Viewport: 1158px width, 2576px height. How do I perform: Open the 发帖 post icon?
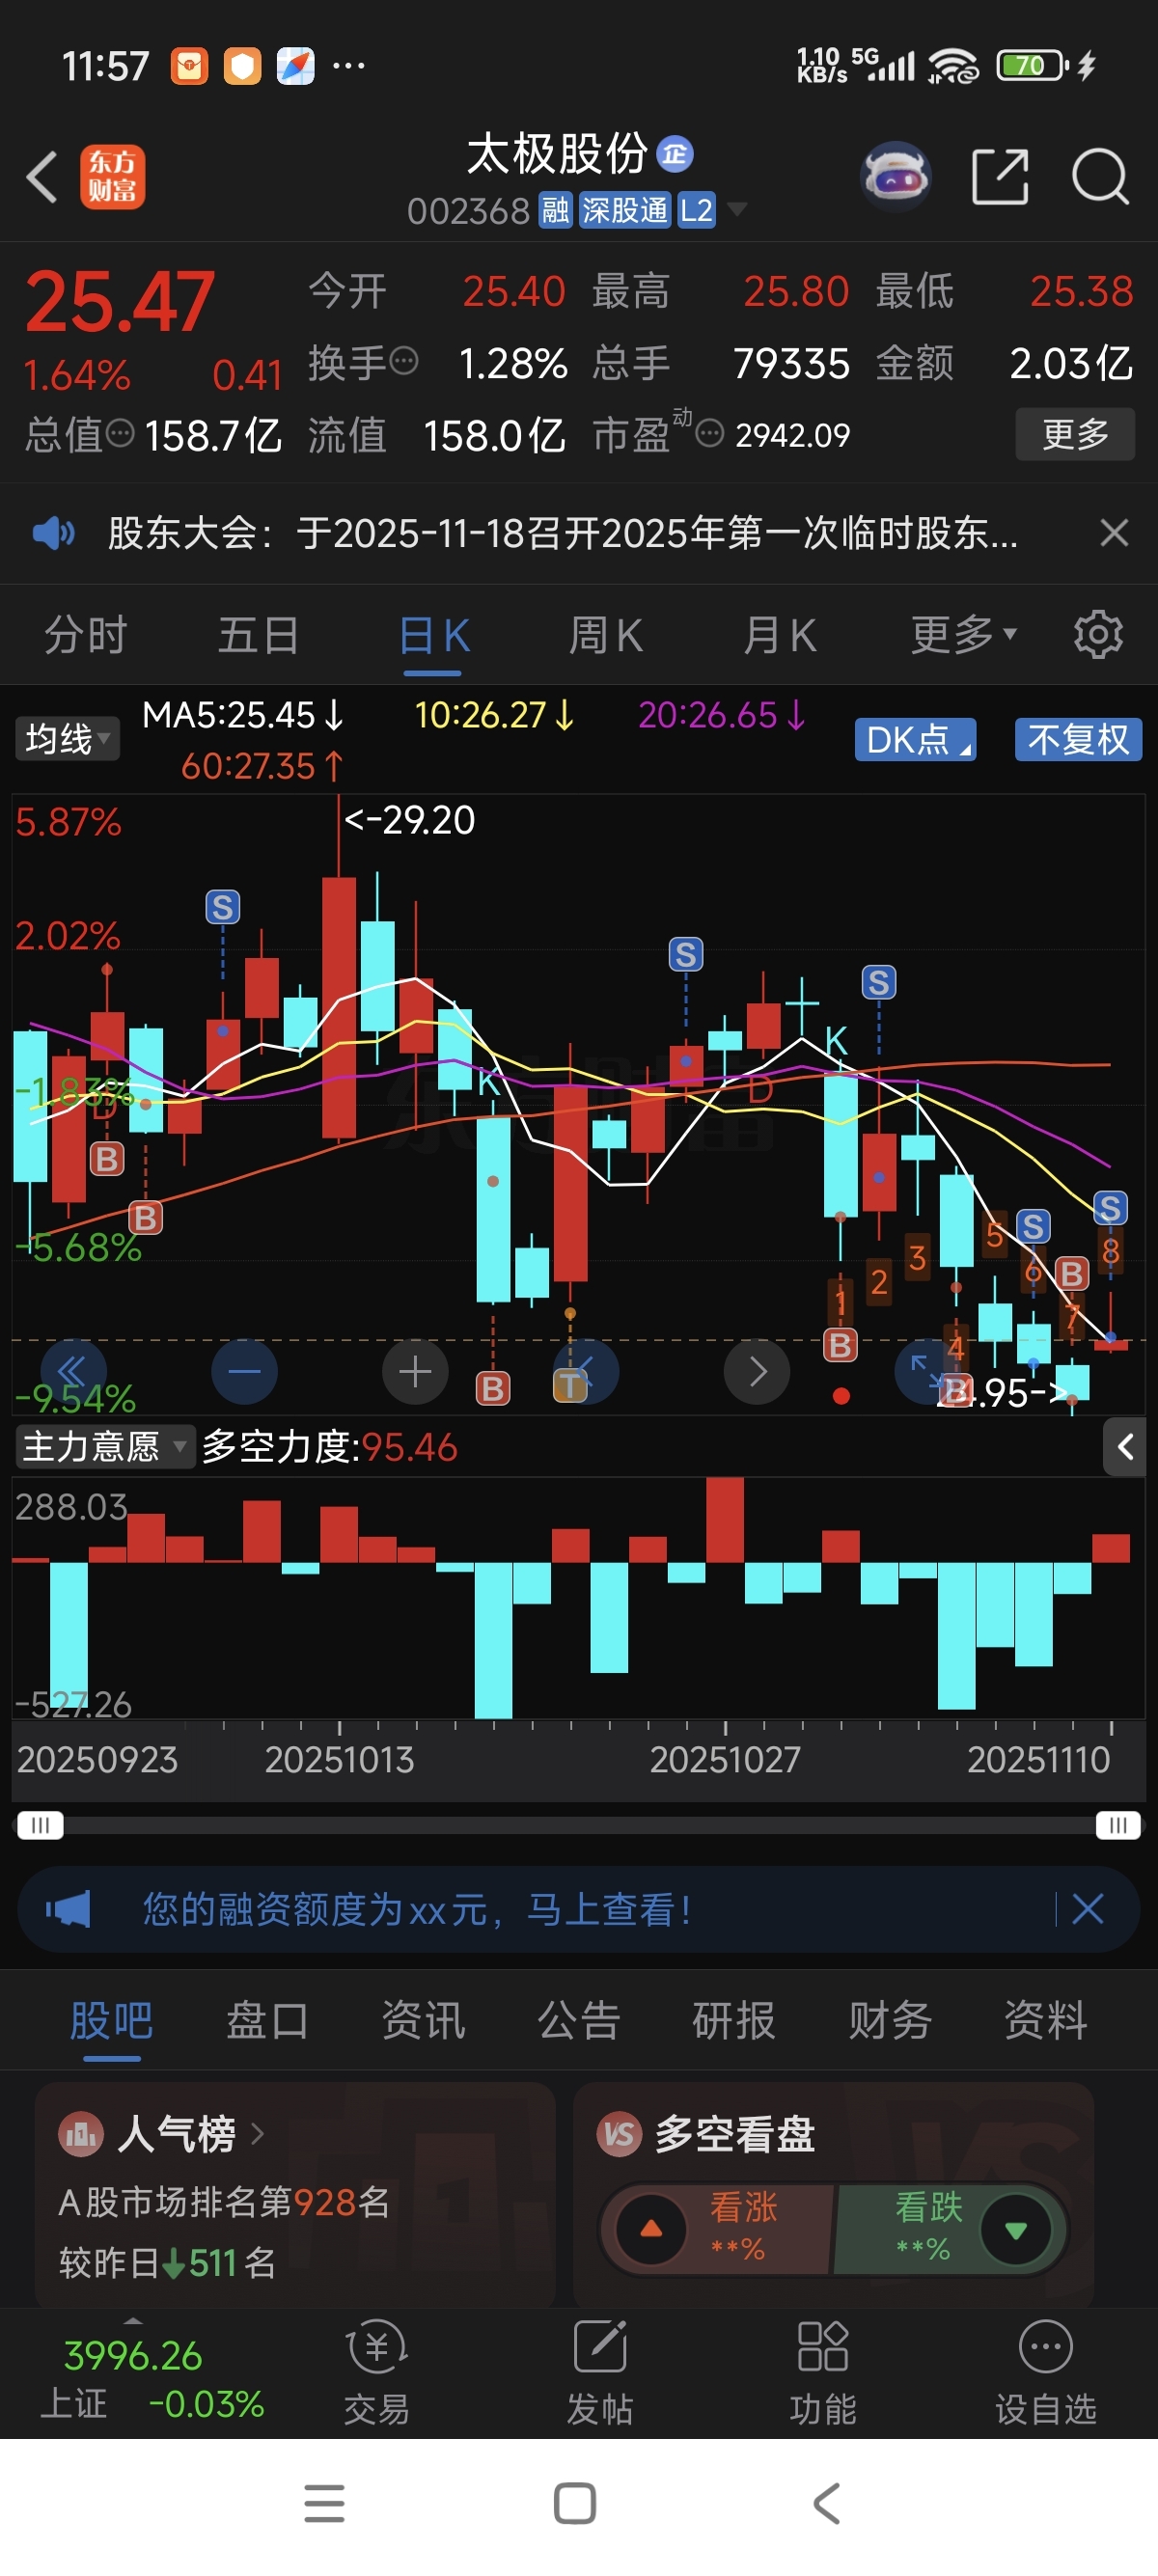tap(600, 2372)
